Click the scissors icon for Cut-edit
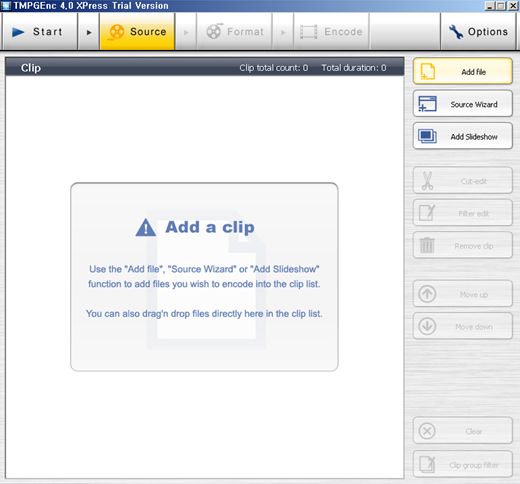 click(427, 181)
